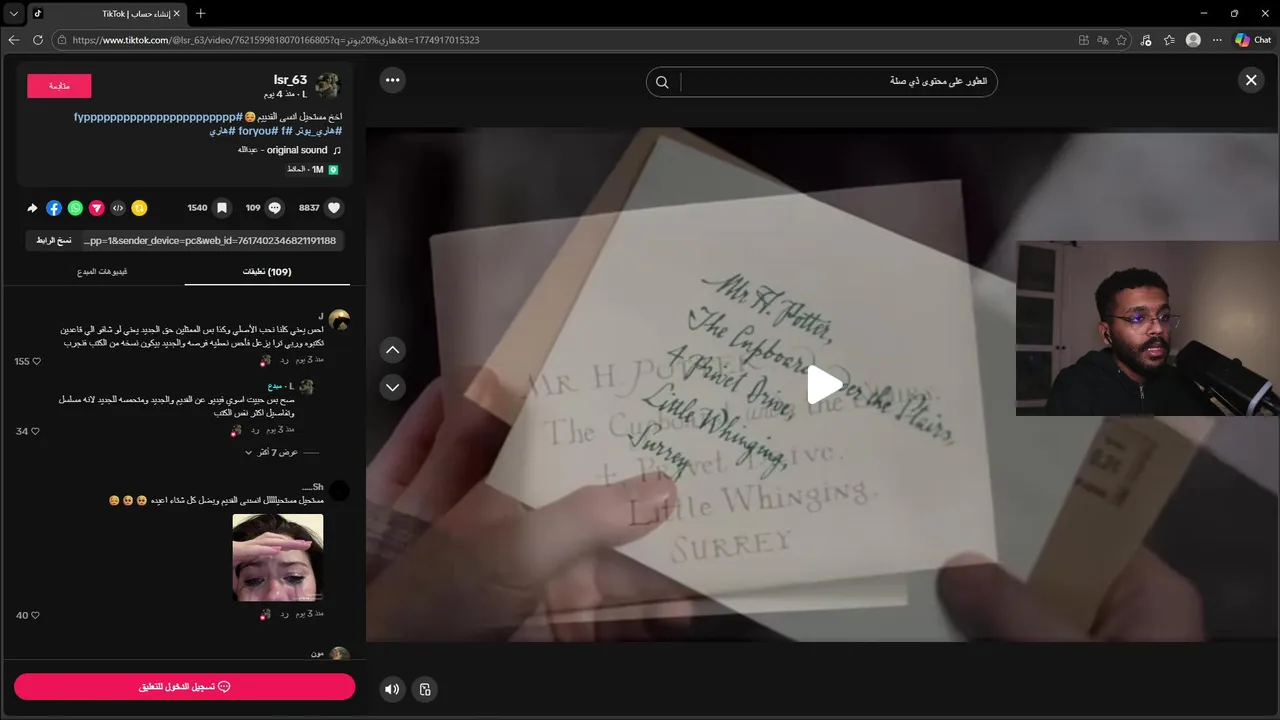Open the 1M location tag with the green pin

click(312, 170)
